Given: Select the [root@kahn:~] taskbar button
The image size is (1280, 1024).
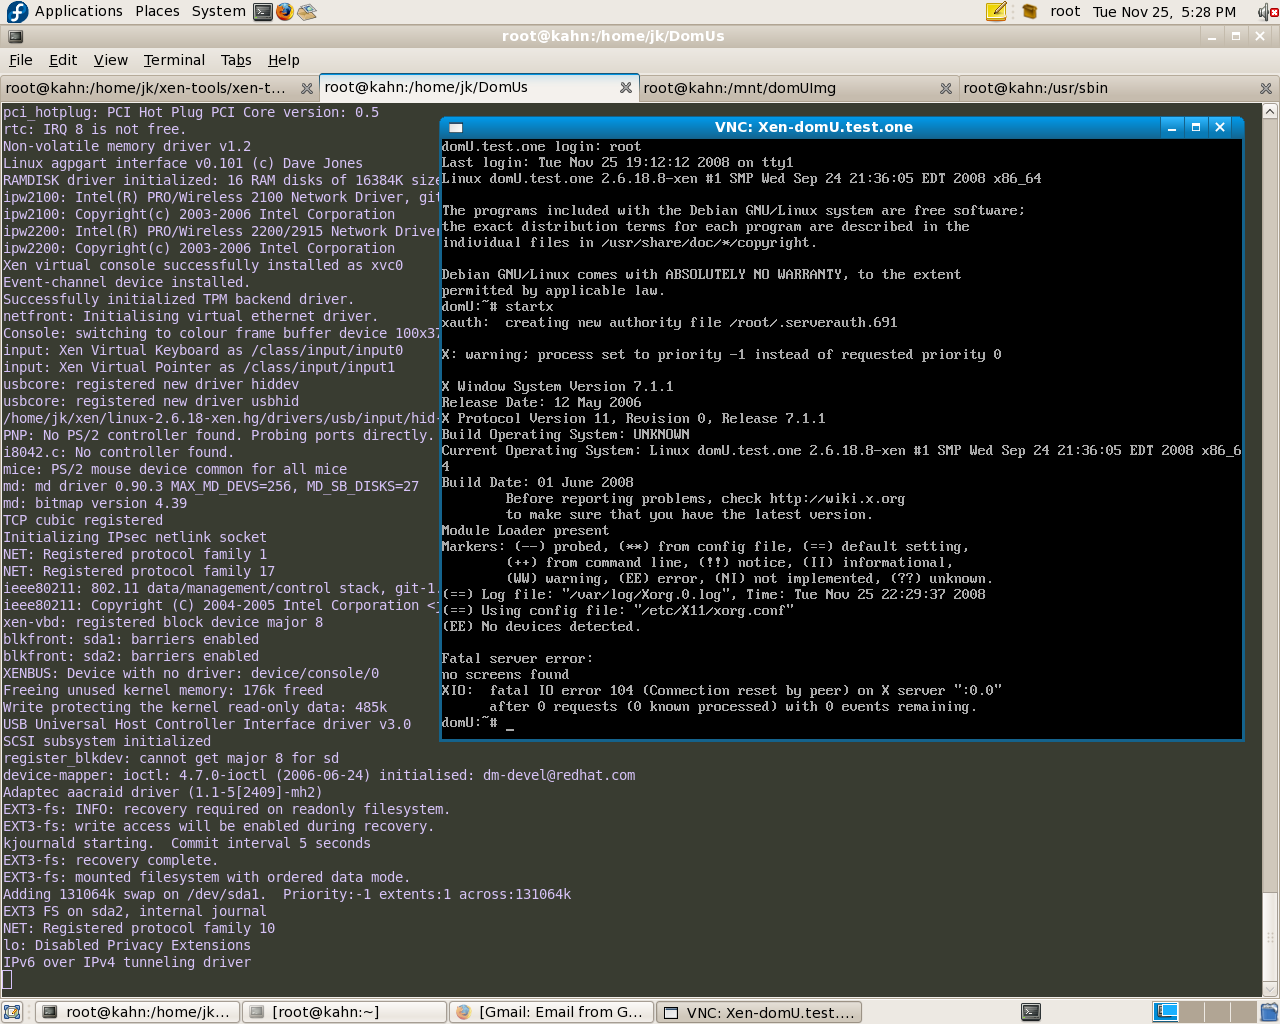Looking at the screenshot, I should (344, 1012).
